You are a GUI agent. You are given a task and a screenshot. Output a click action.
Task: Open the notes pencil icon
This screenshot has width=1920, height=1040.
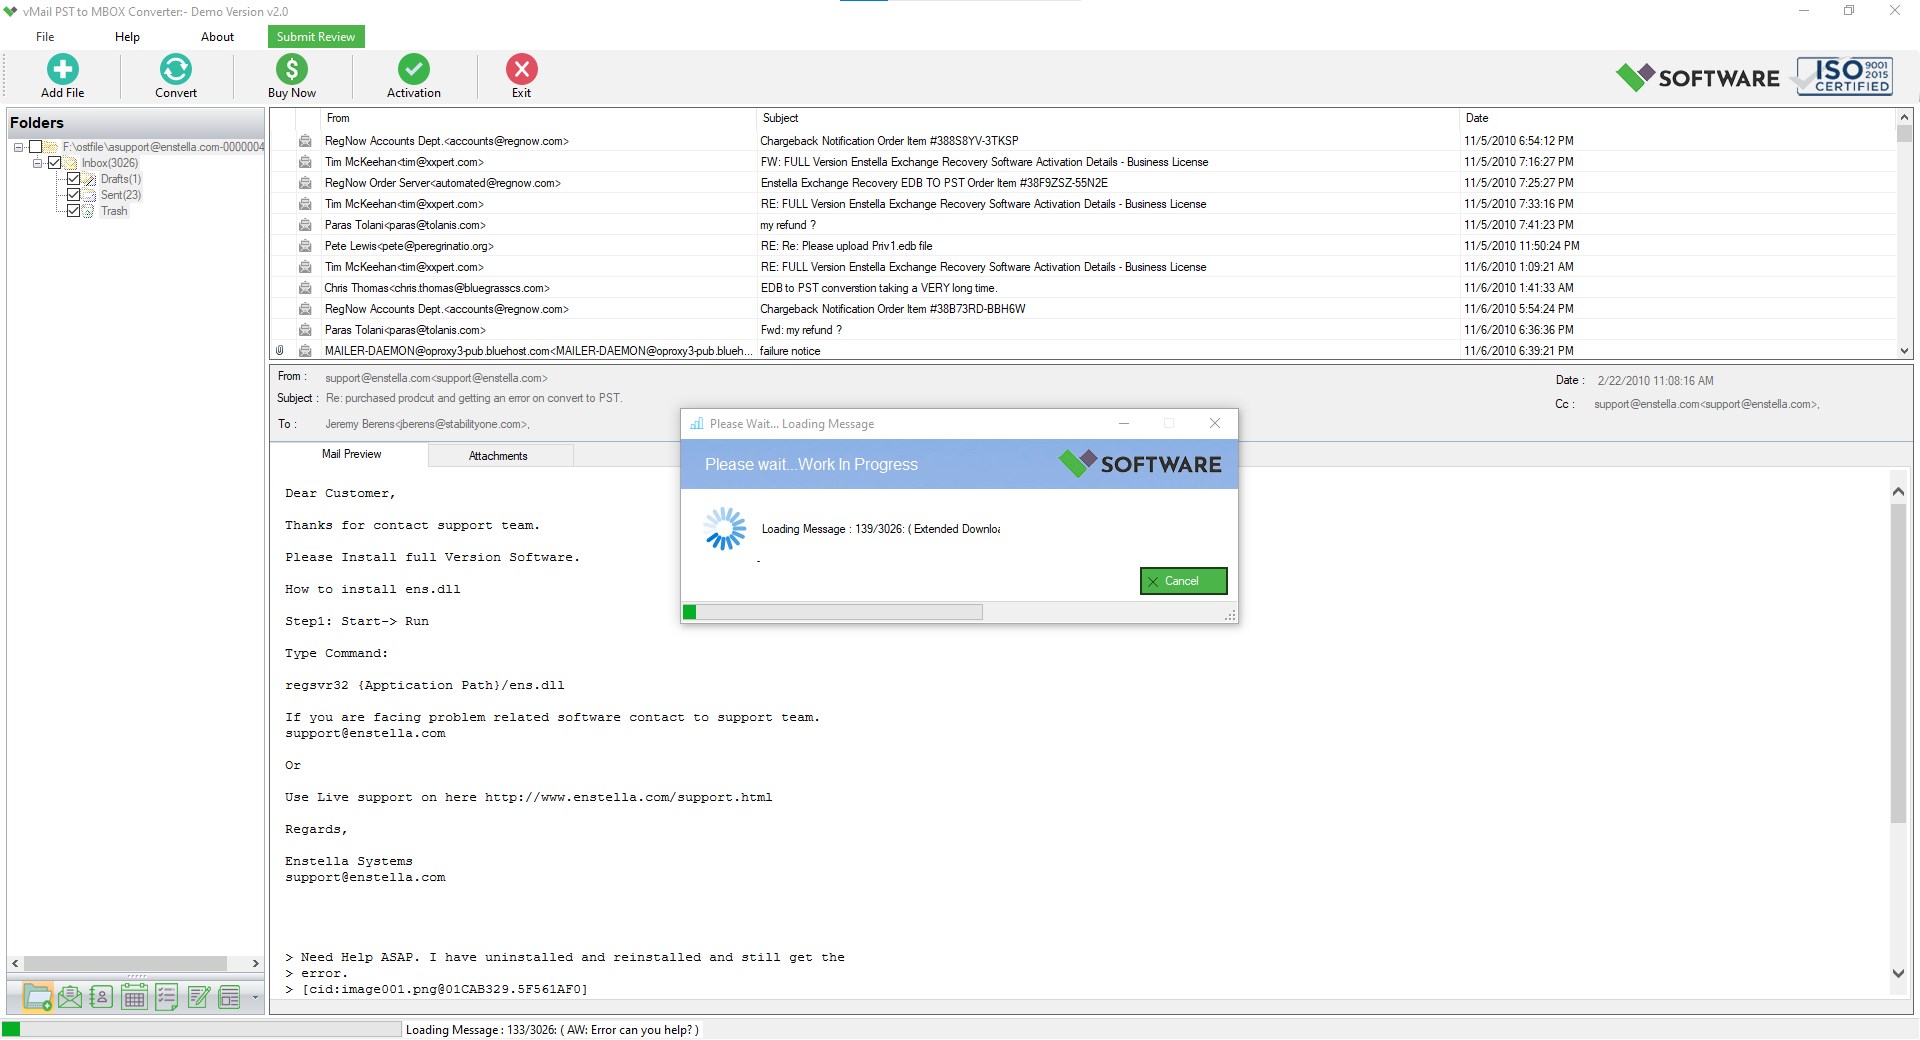click(x=198, y=997)
